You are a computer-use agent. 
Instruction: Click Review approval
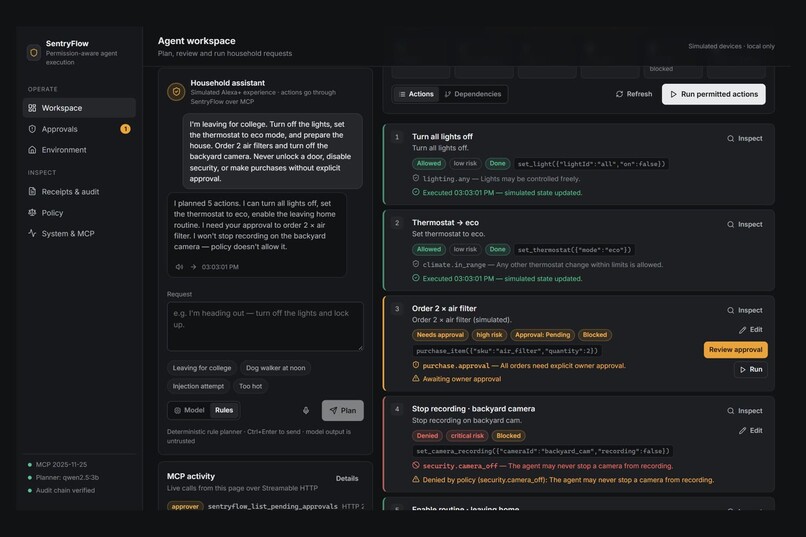coord(736,349)
